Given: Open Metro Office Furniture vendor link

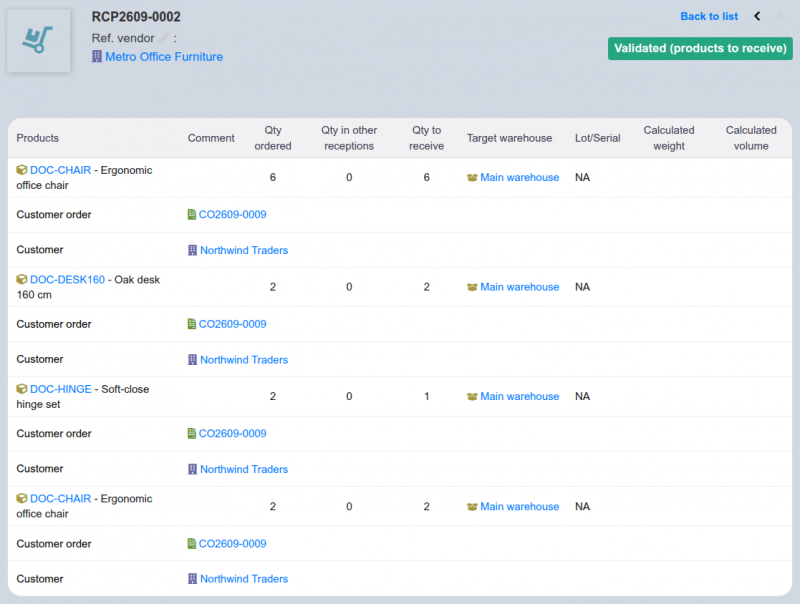Looking at the screenshot, I should click(164, 57).
